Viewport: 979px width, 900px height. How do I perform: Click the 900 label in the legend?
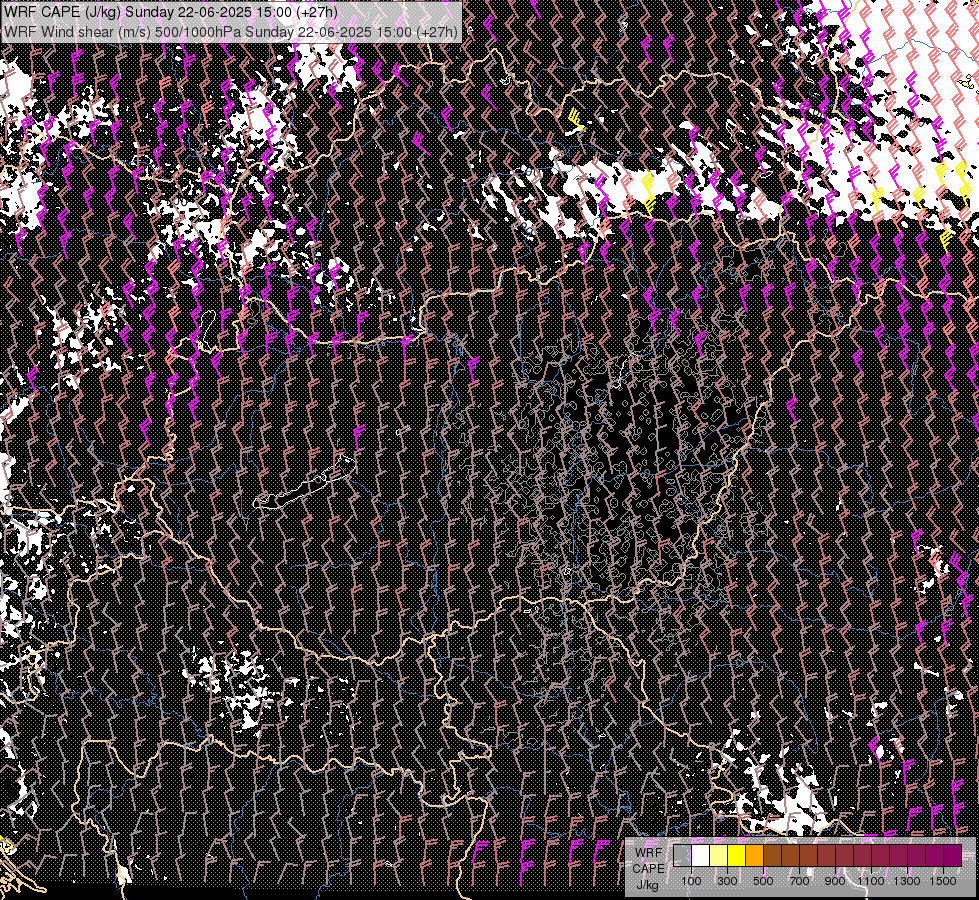click(835, 881)
